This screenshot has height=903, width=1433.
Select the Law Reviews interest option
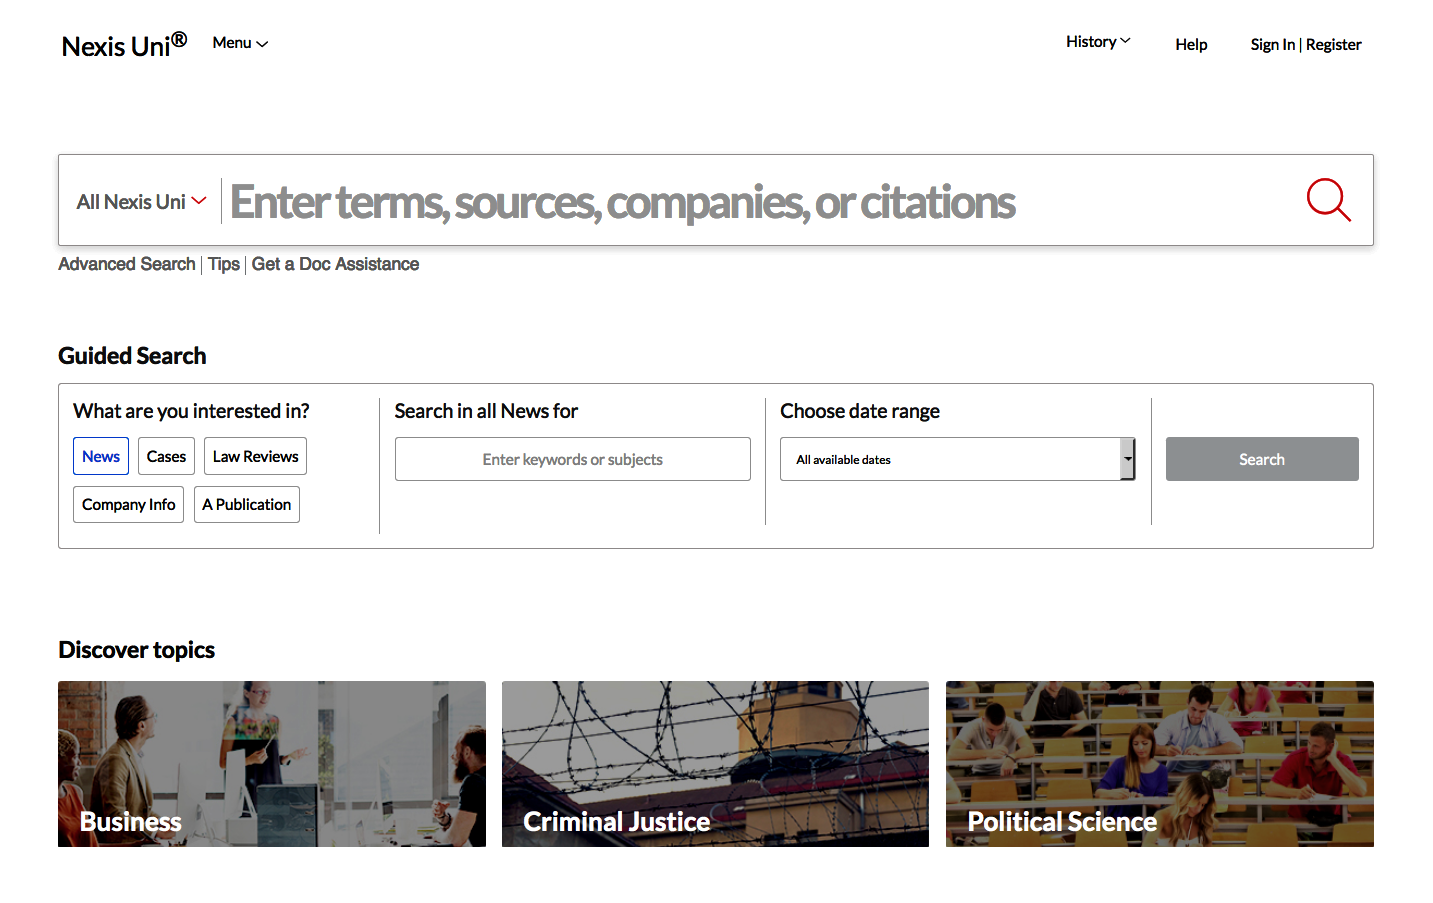pyautogui.click(x=255, y=456)
